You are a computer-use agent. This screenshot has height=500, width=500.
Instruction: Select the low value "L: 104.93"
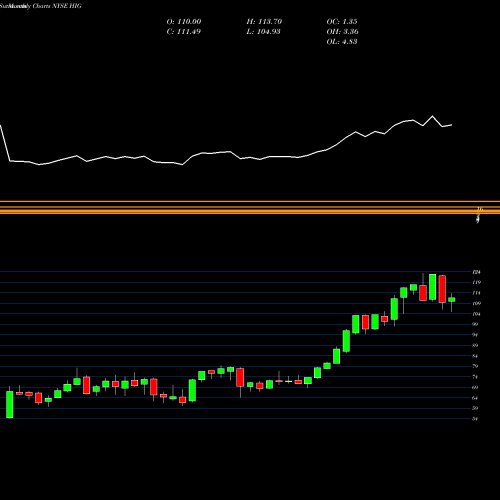point(264,32)
